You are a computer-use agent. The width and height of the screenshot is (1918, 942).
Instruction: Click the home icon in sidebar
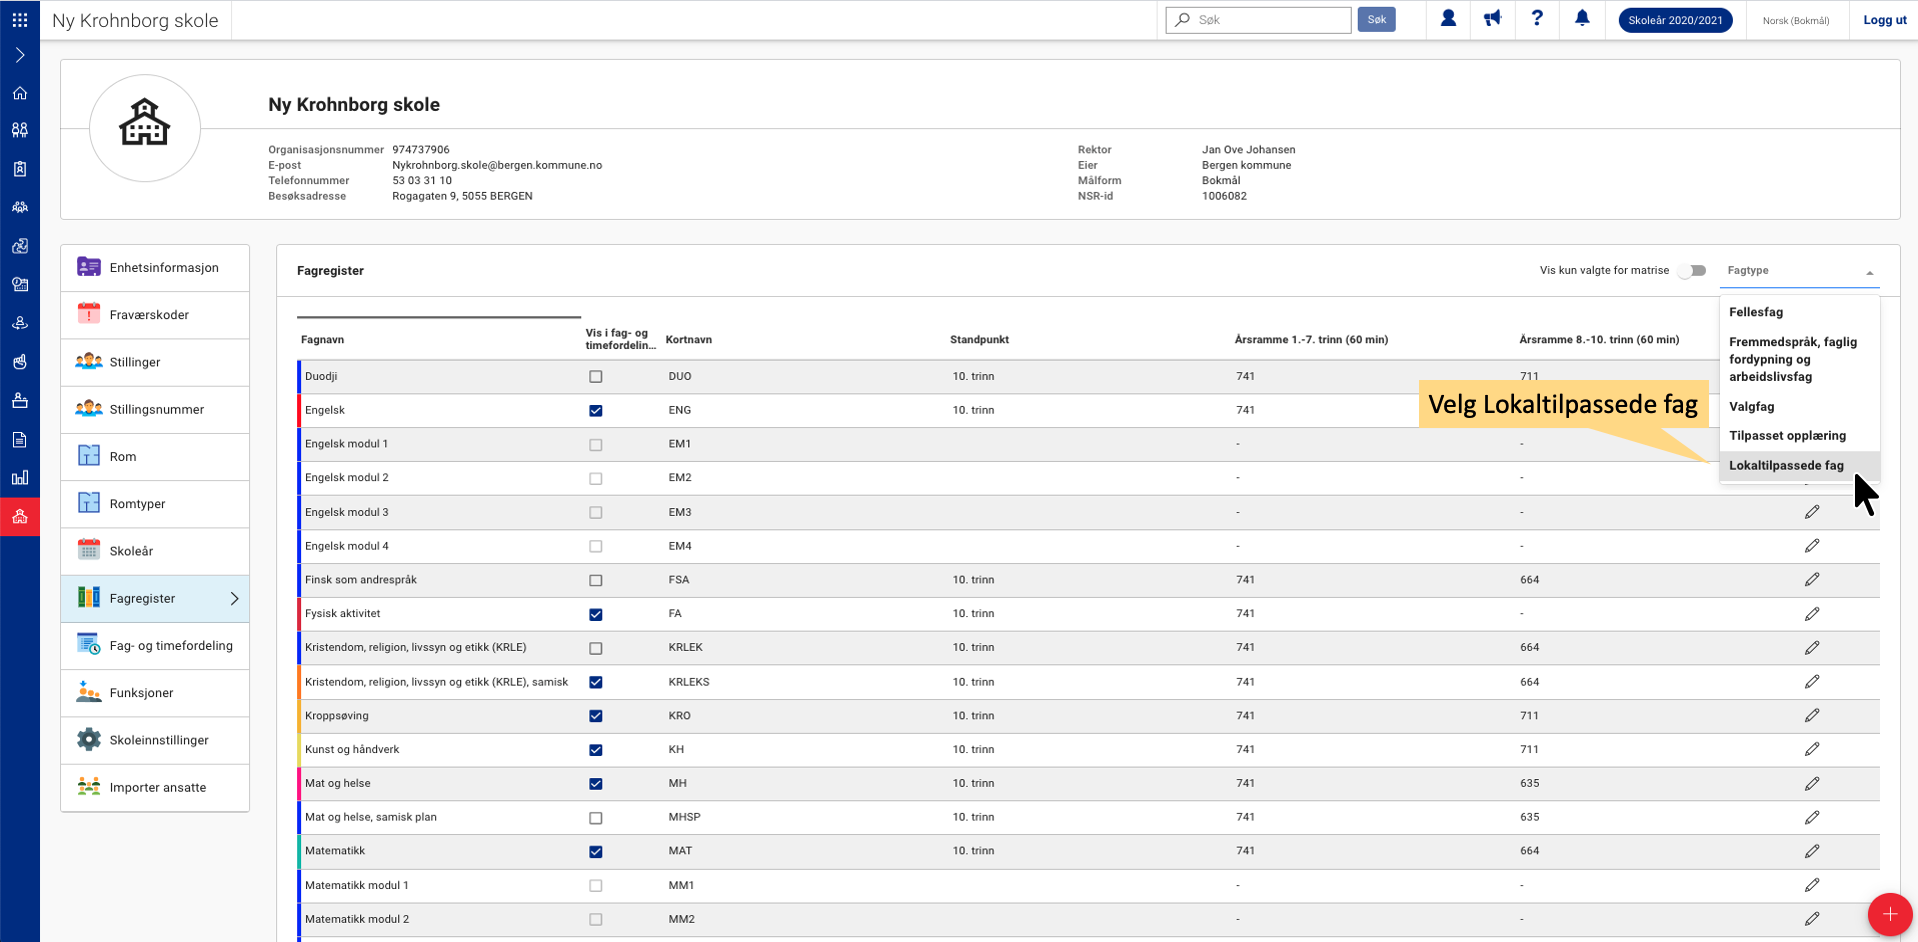point(20,93)
